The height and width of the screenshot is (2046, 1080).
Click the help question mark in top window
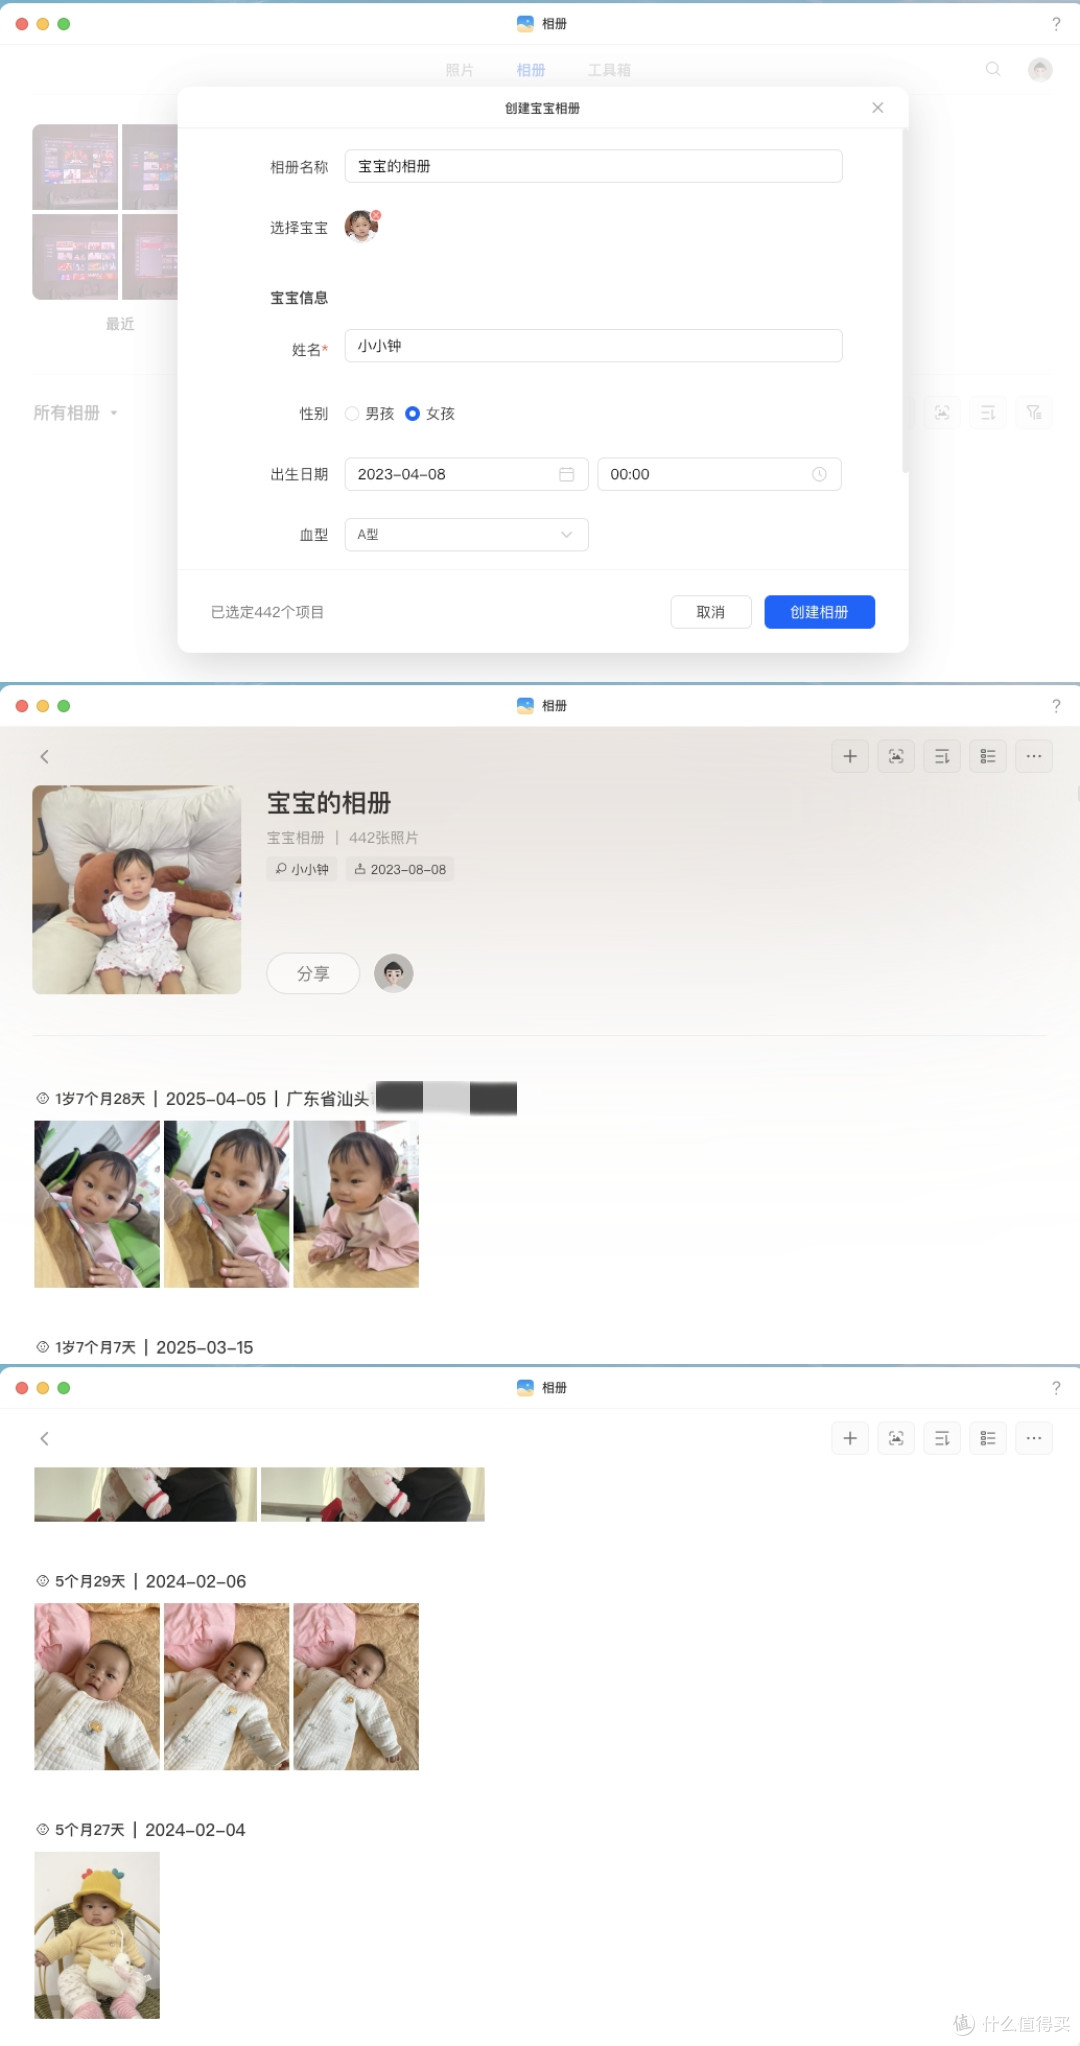[x=1056, y=24]
